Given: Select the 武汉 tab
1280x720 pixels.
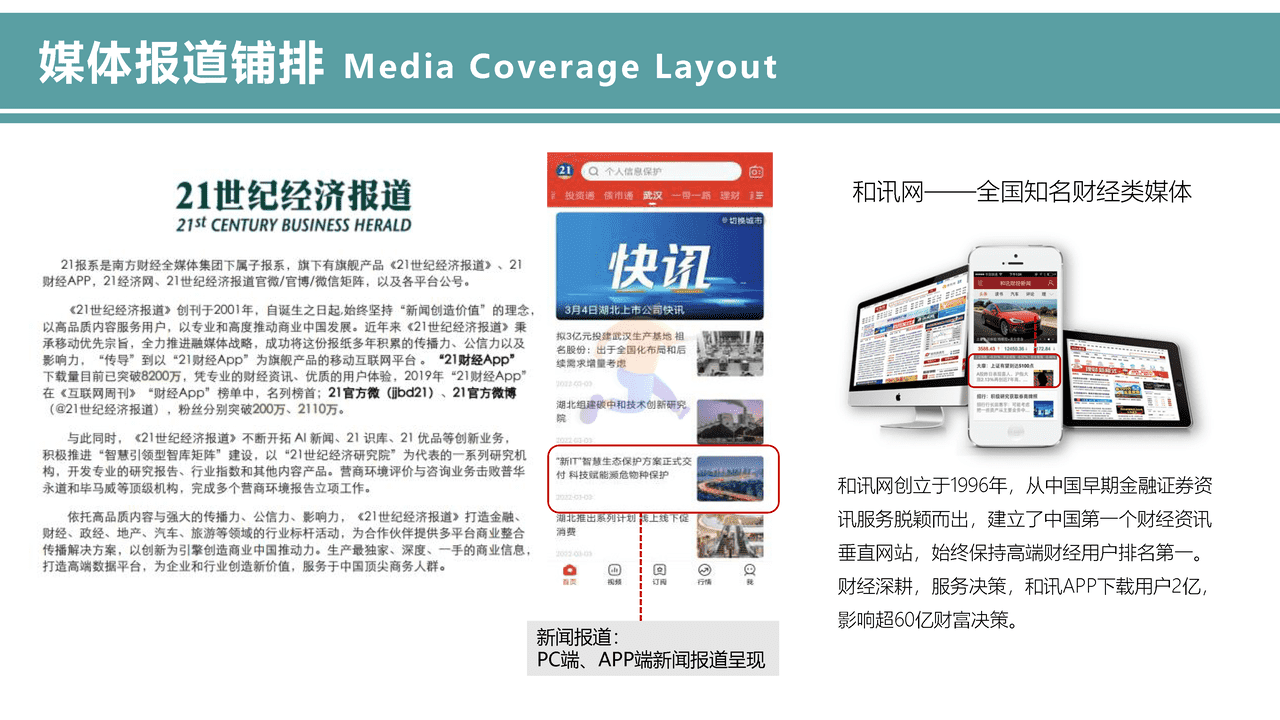Looking at the screenshot, I should tap(652, 195).
